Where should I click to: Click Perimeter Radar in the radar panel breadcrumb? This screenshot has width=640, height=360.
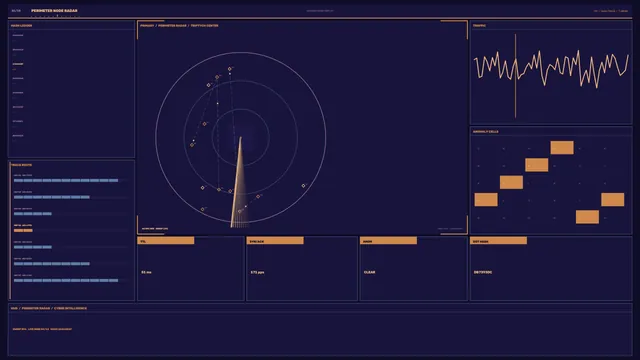point(172,25)
